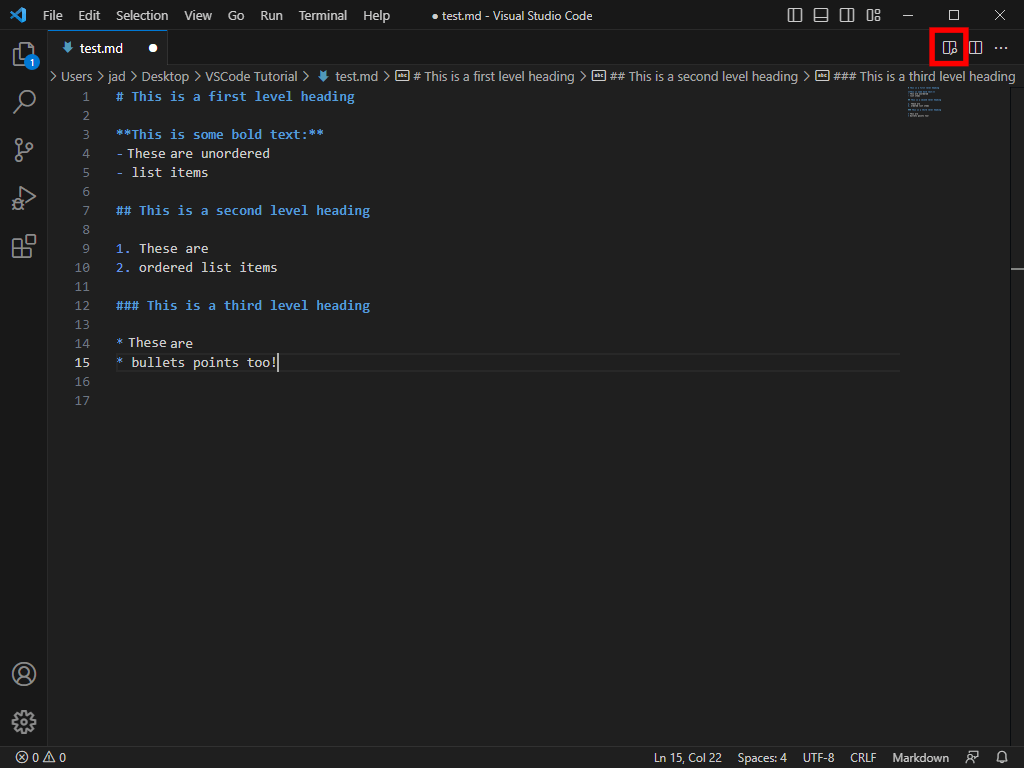
Task: Select the Extensions icon
Action: click(x=24, y=246)
